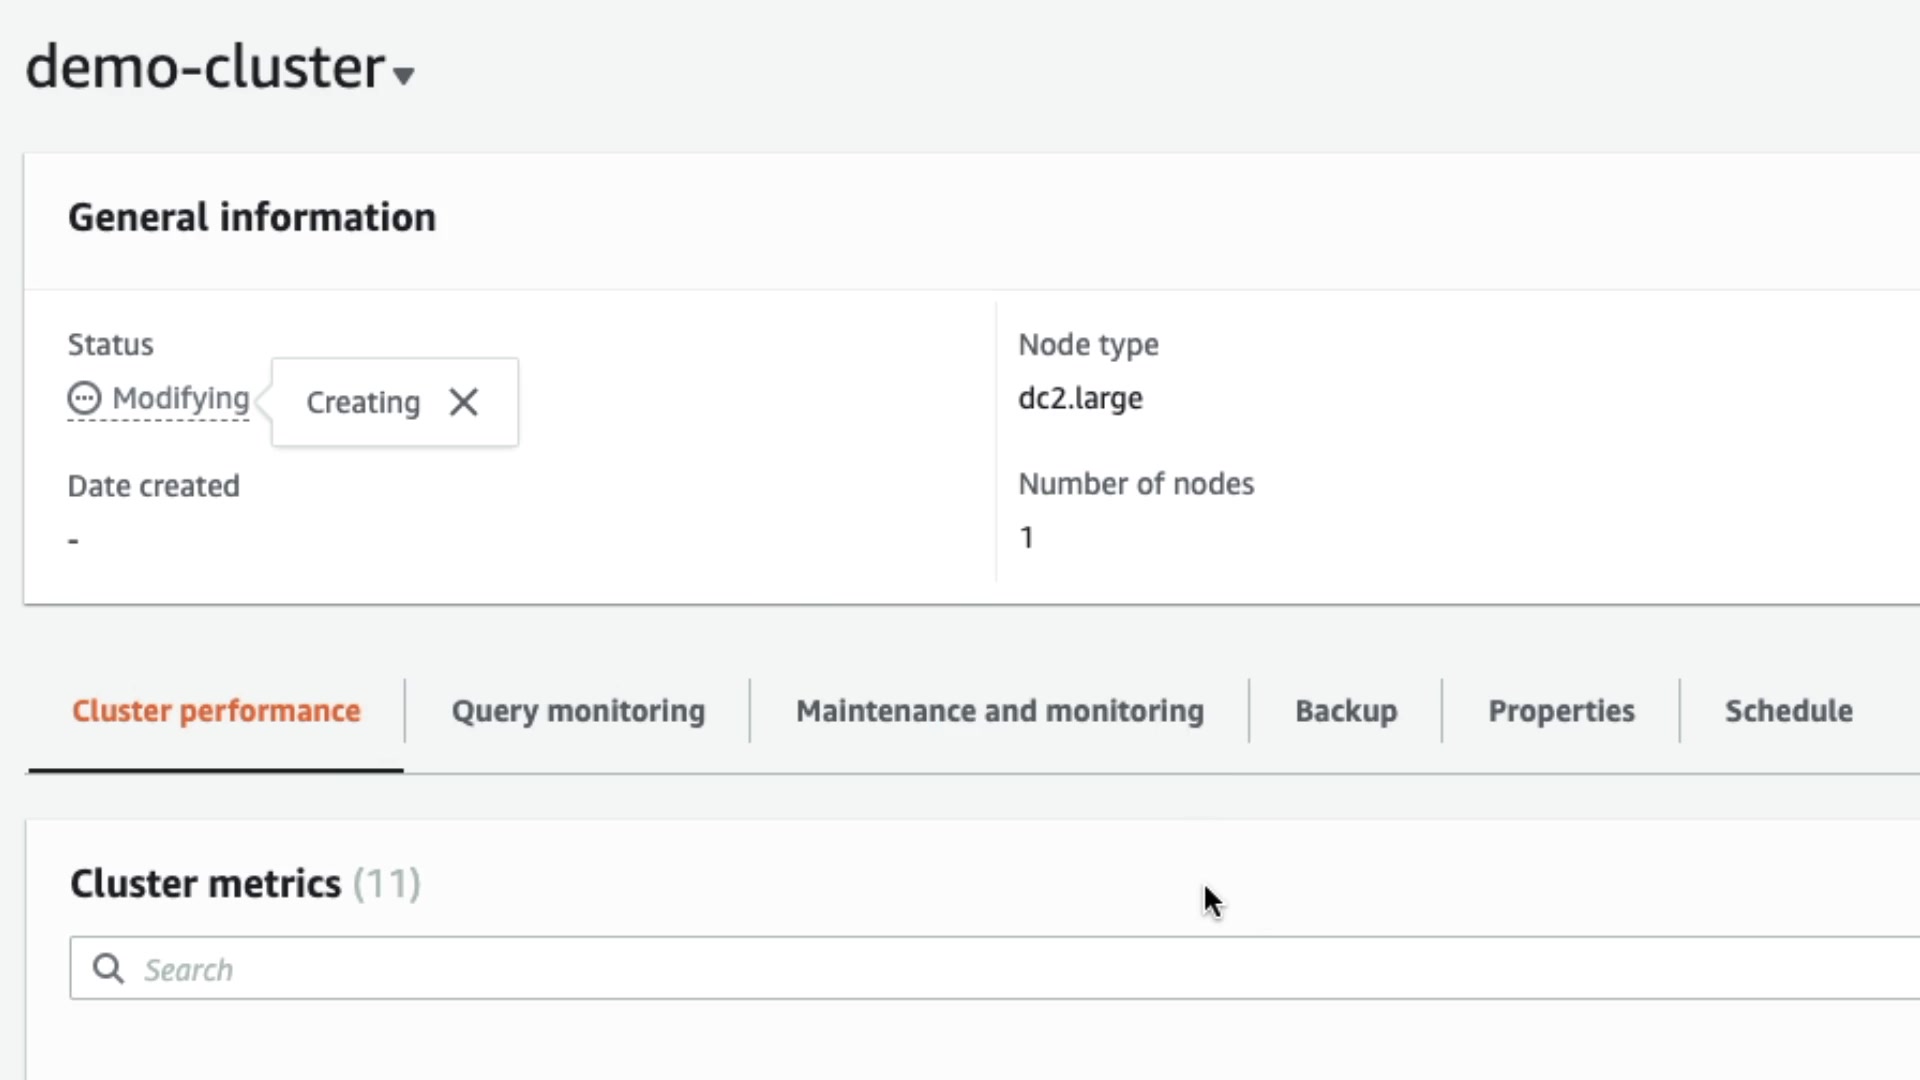Click the magnifying glass search icon

[x=108, y=969]
